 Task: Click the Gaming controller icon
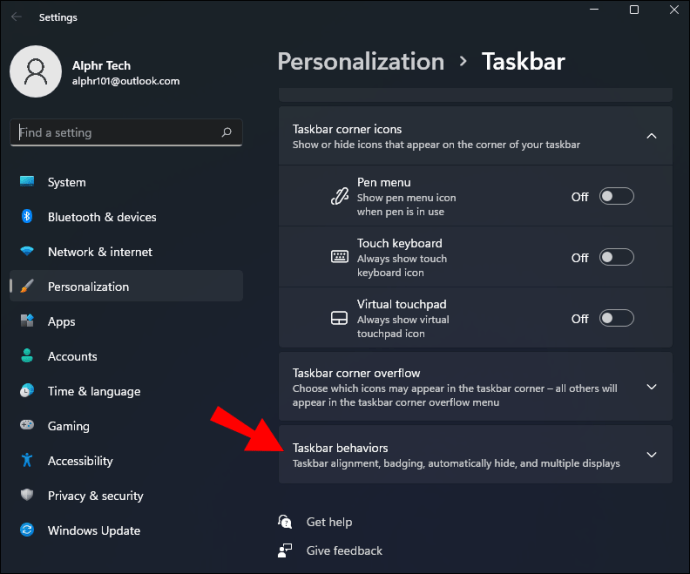click(x=27, y=426)
